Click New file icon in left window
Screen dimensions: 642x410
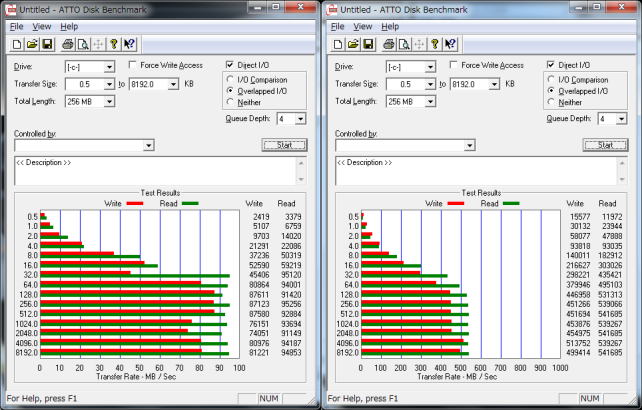pyautogui.click(x=17, y=44)
